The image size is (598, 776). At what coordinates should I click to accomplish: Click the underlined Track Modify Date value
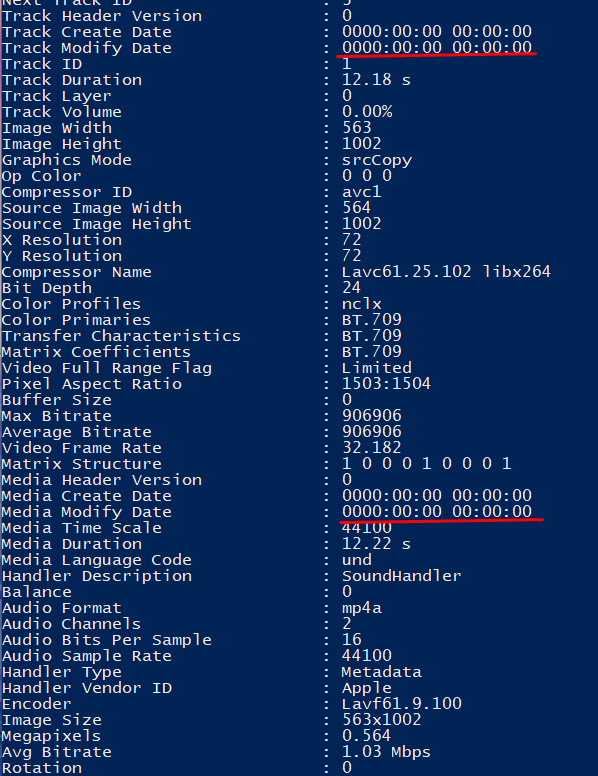tap(437, 48)
